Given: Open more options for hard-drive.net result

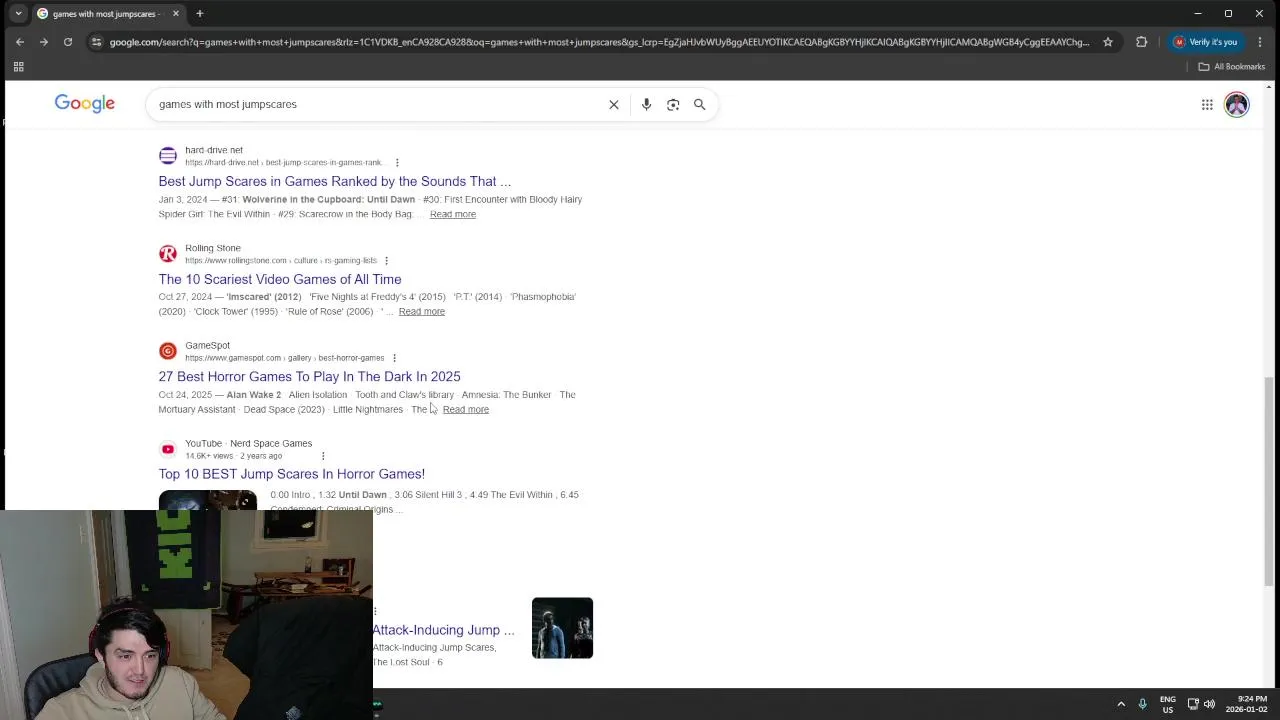Looking at the screenshot, I should [x=397, y=162].
